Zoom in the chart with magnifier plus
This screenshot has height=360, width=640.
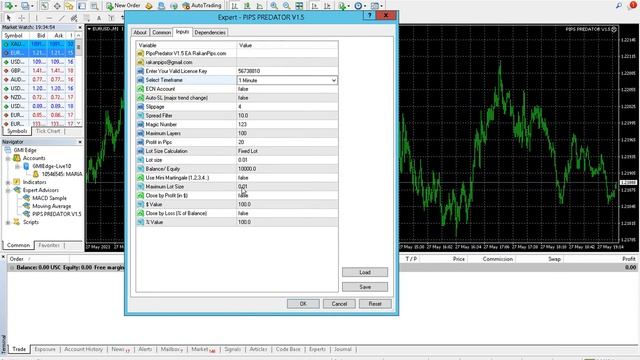(x=274, y=6)
